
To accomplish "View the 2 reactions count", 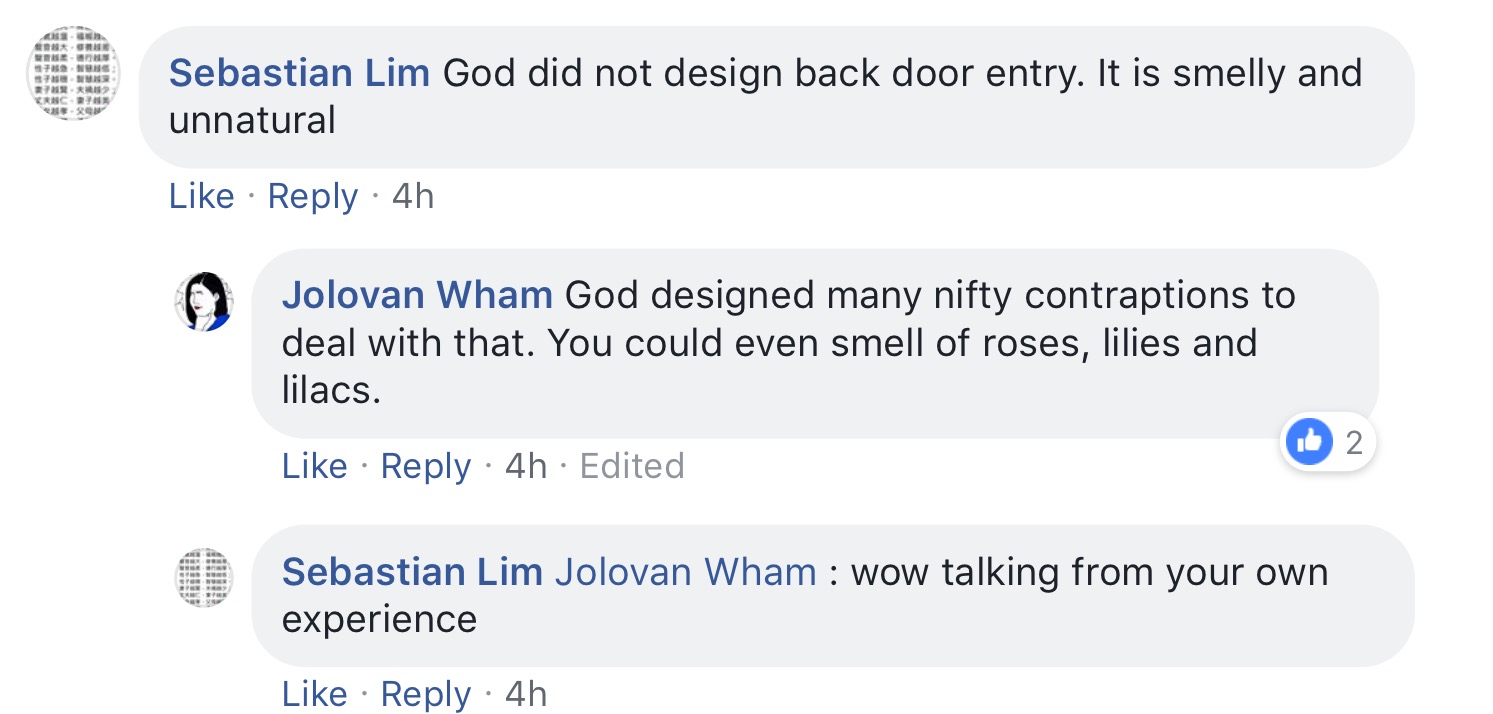I will pyautogui.click(x=1354, y=442).
